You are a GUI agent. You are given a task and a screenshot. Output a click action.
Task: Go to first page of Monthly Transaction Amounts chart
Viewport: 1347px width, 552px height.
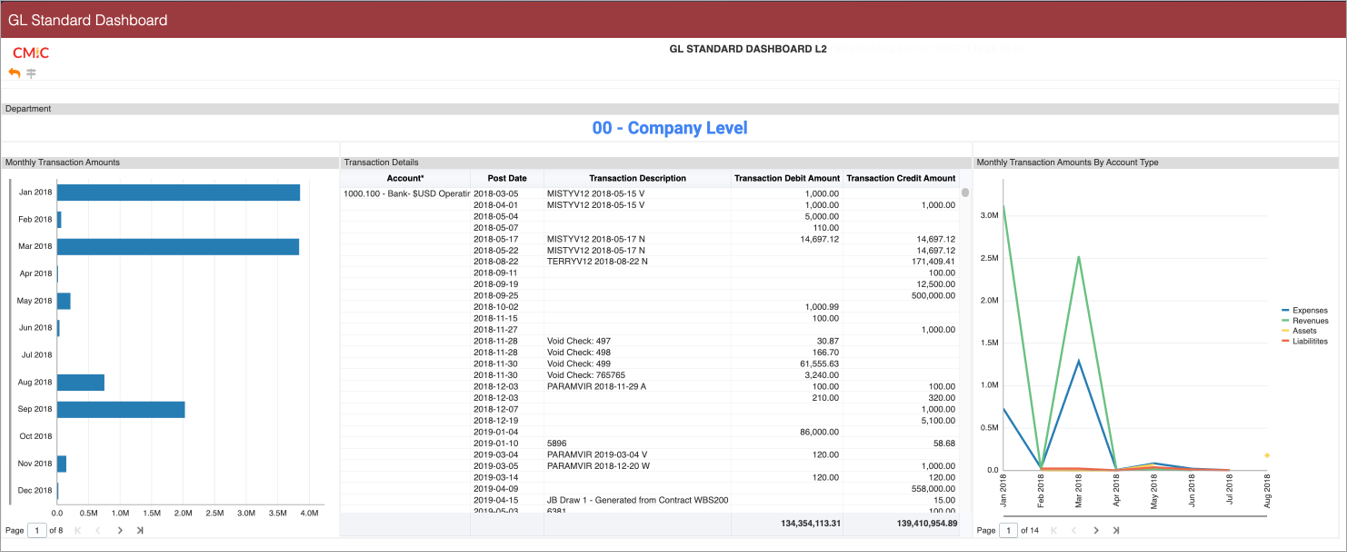tap(78, 530)
